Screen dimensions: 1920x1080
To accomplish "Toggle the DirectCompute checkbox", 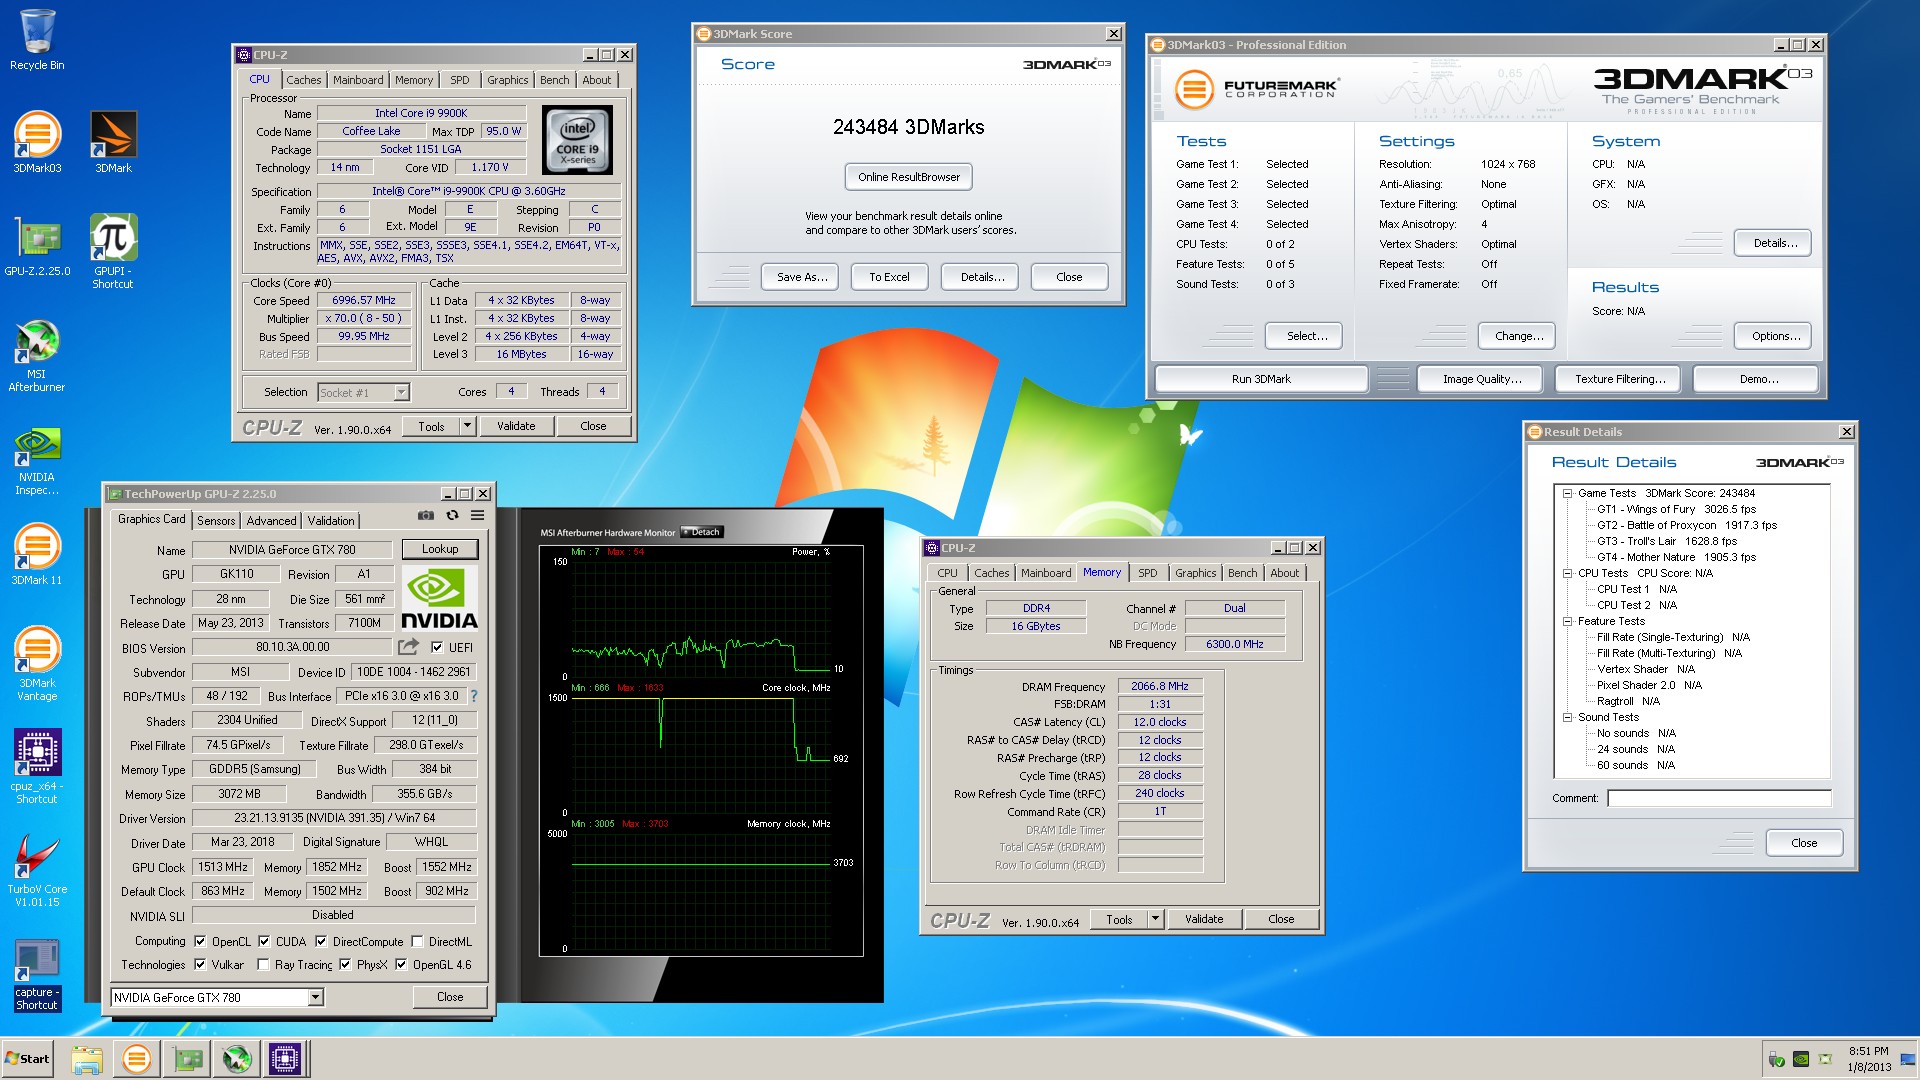I will (321, 941).
